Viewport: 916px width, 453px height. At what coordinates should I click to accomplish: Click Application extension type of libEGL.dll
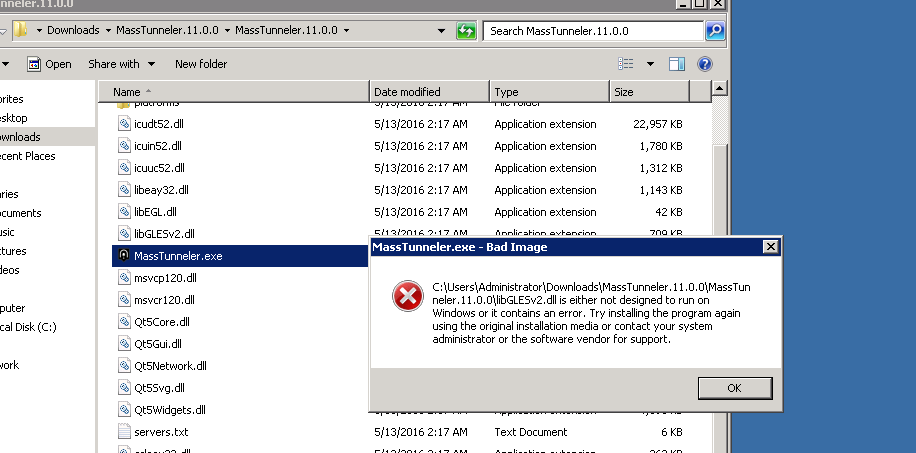tap(545, 212)
